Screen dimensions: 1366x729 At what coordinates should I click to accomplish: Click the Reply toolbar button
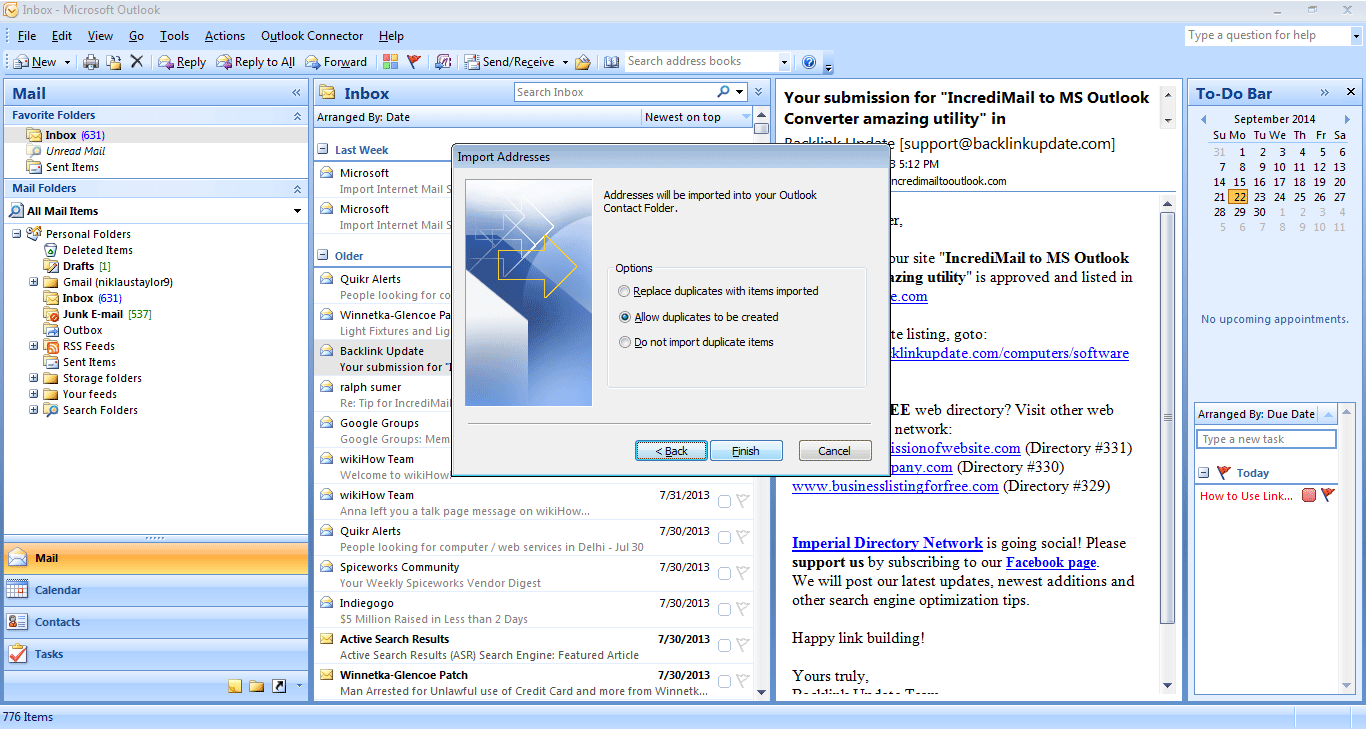182,62
